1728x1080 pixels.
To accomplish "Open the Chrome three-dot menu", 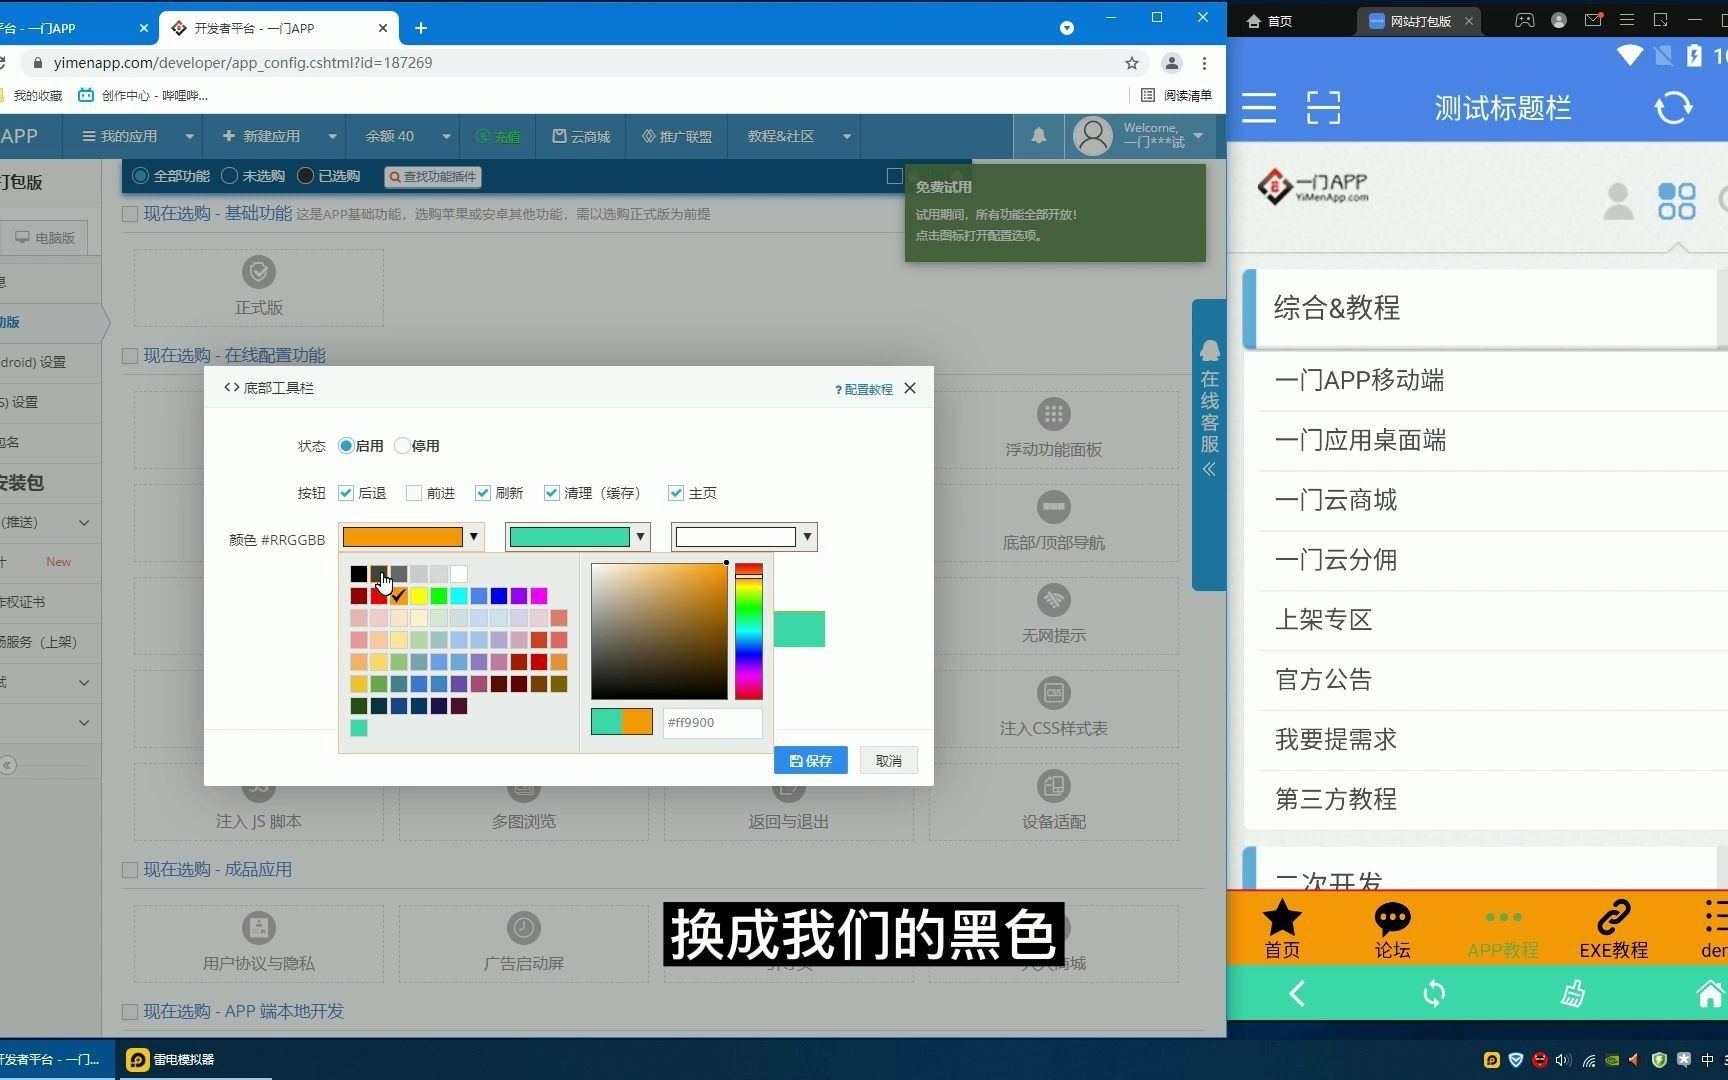I will pos(1205,63).
